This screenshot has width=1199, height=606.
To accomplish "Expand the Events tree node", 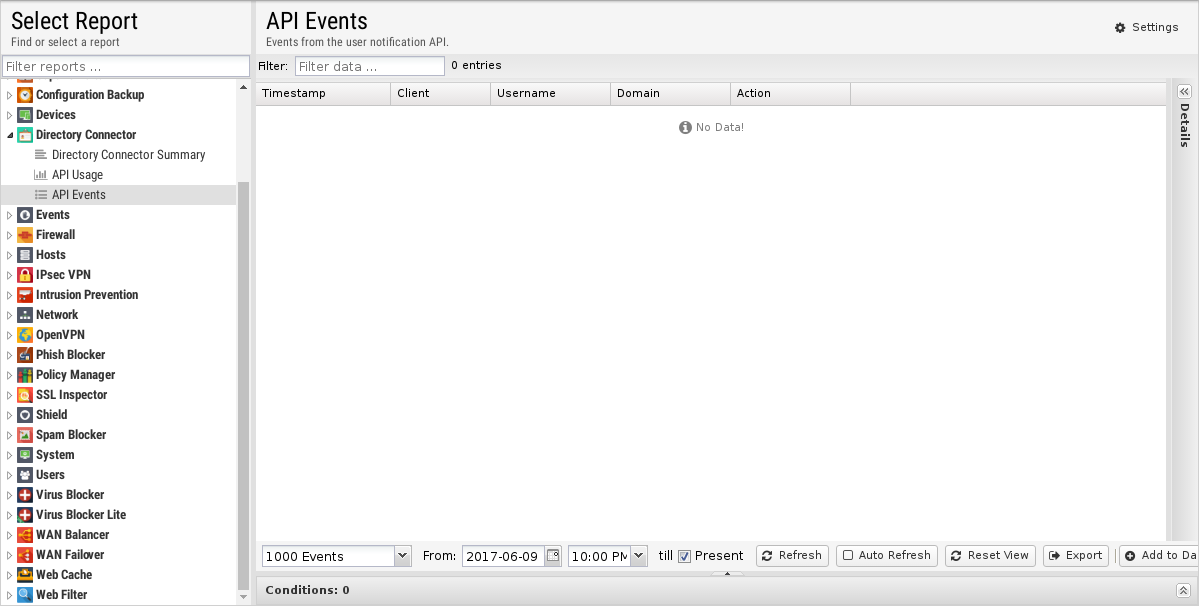I will click(x=10, y=215).
